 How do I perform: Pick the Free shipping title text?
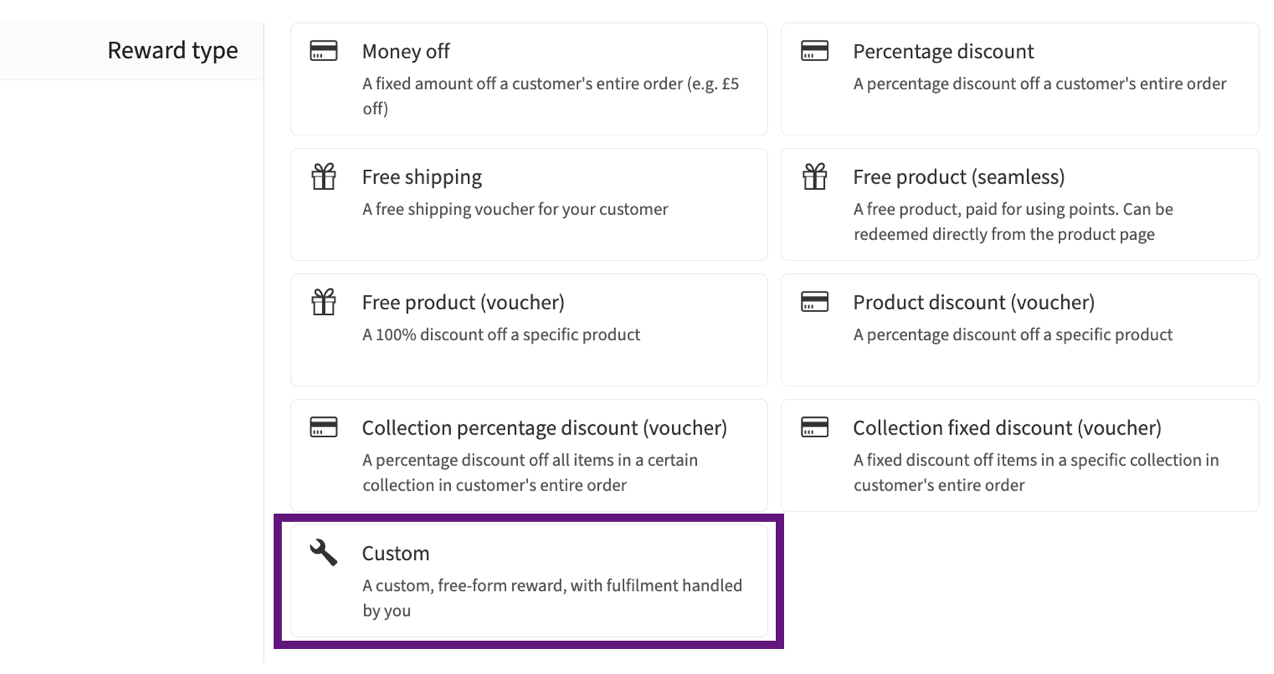pos(422,177)
